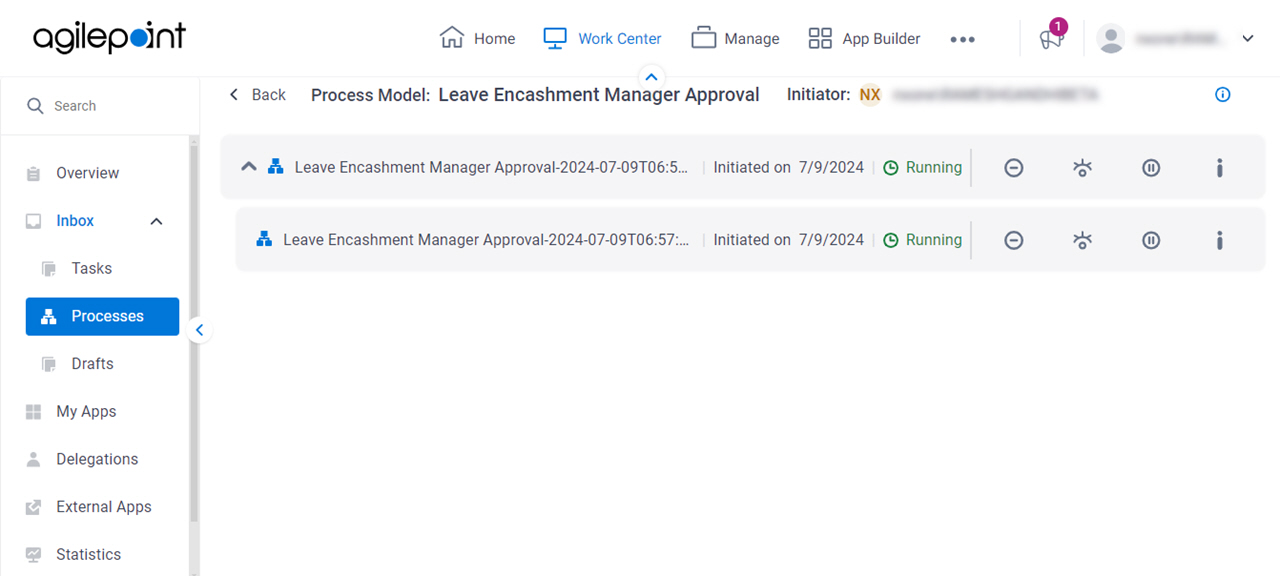Screen dimensions: 1280x576
Task: Open the three-dot more menu in top bar
Action: tap(962, 39)
